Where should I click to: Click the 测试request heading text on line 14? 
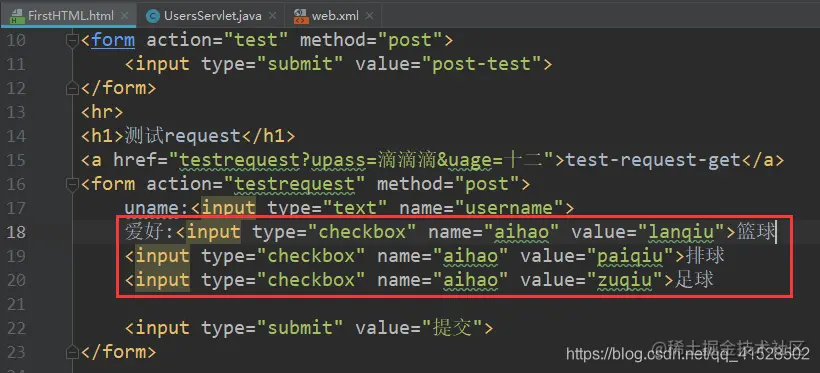coord(182,136)
